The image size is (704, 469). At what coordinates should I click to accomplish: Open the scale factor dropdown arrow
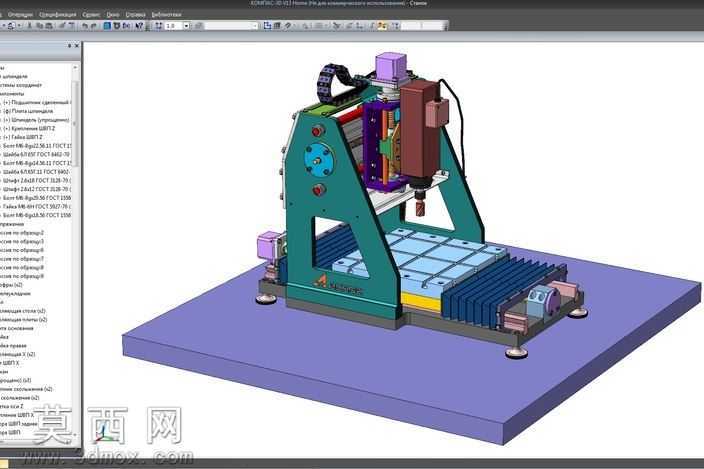pos(186,26)
